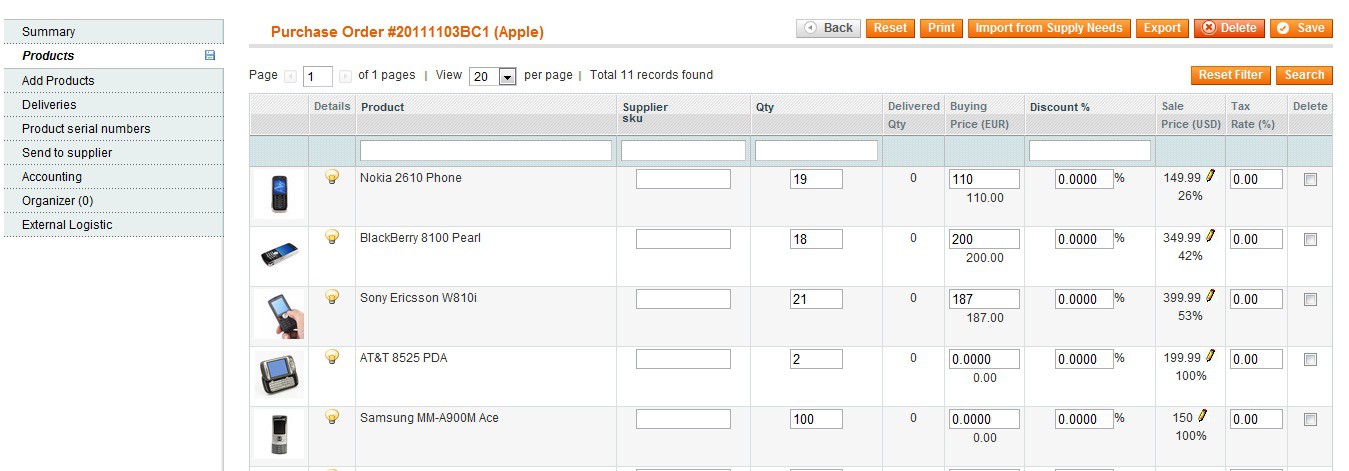The height and width of the screenshot is (471, 1349).
Task: Edit Qty field for Samsung MM-A900M Ace
Action: (816, 419)
